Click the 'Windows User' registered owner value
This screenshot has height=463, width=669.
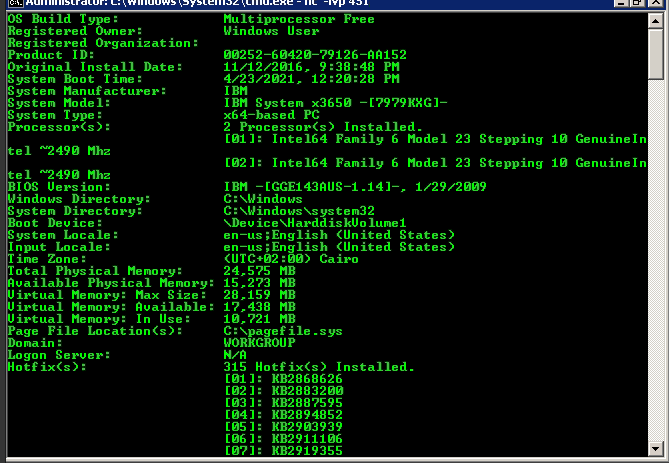[x=271, y=31]
